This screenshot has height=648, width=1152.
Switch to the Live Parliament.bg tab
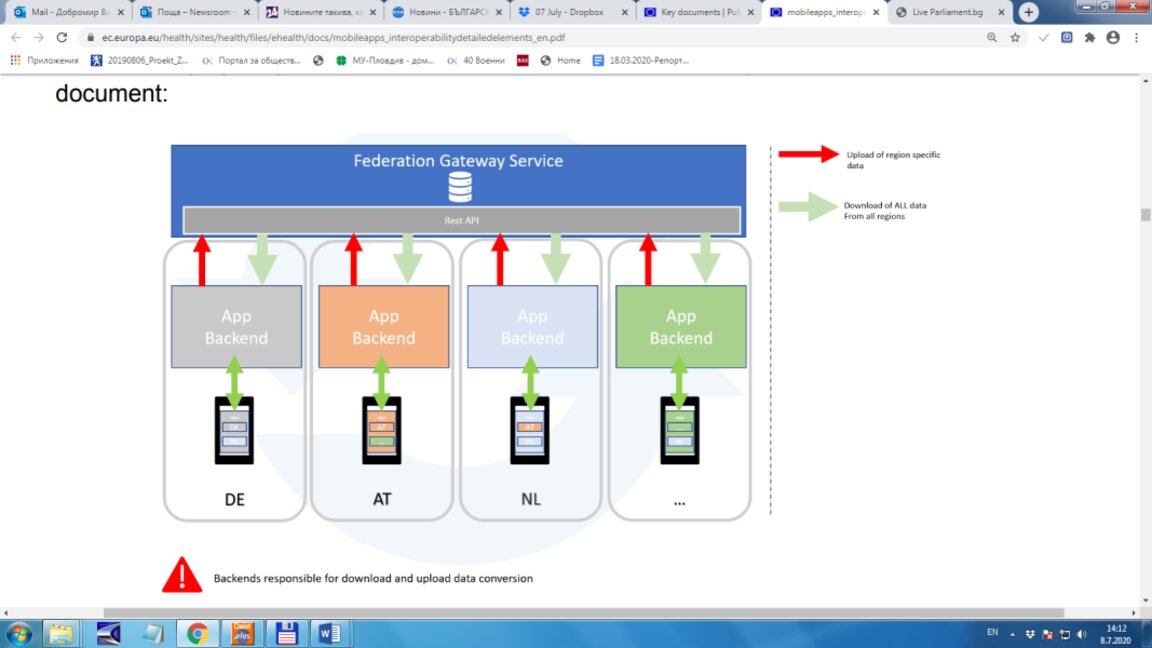click(x=948, y=12)
